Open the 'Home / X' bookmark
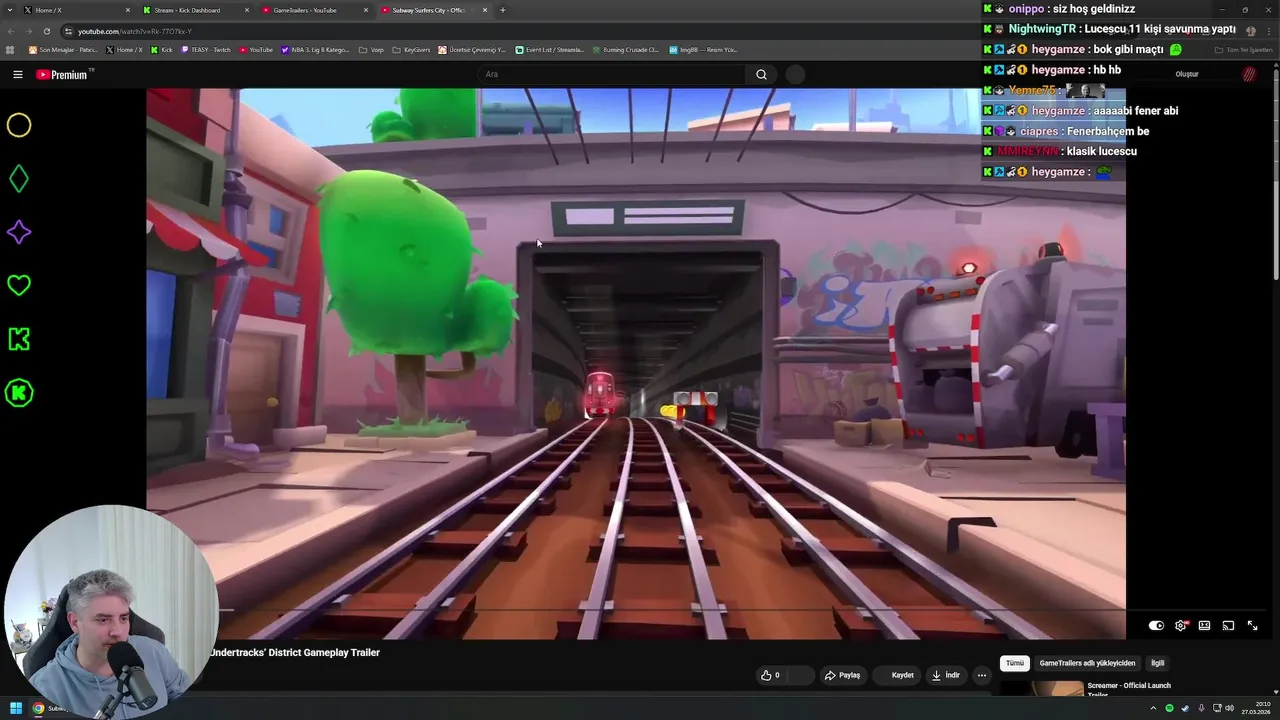Image resolution: width=1280 pixels, height=720 pixels. pyautogui.click(x=124, y=50)
